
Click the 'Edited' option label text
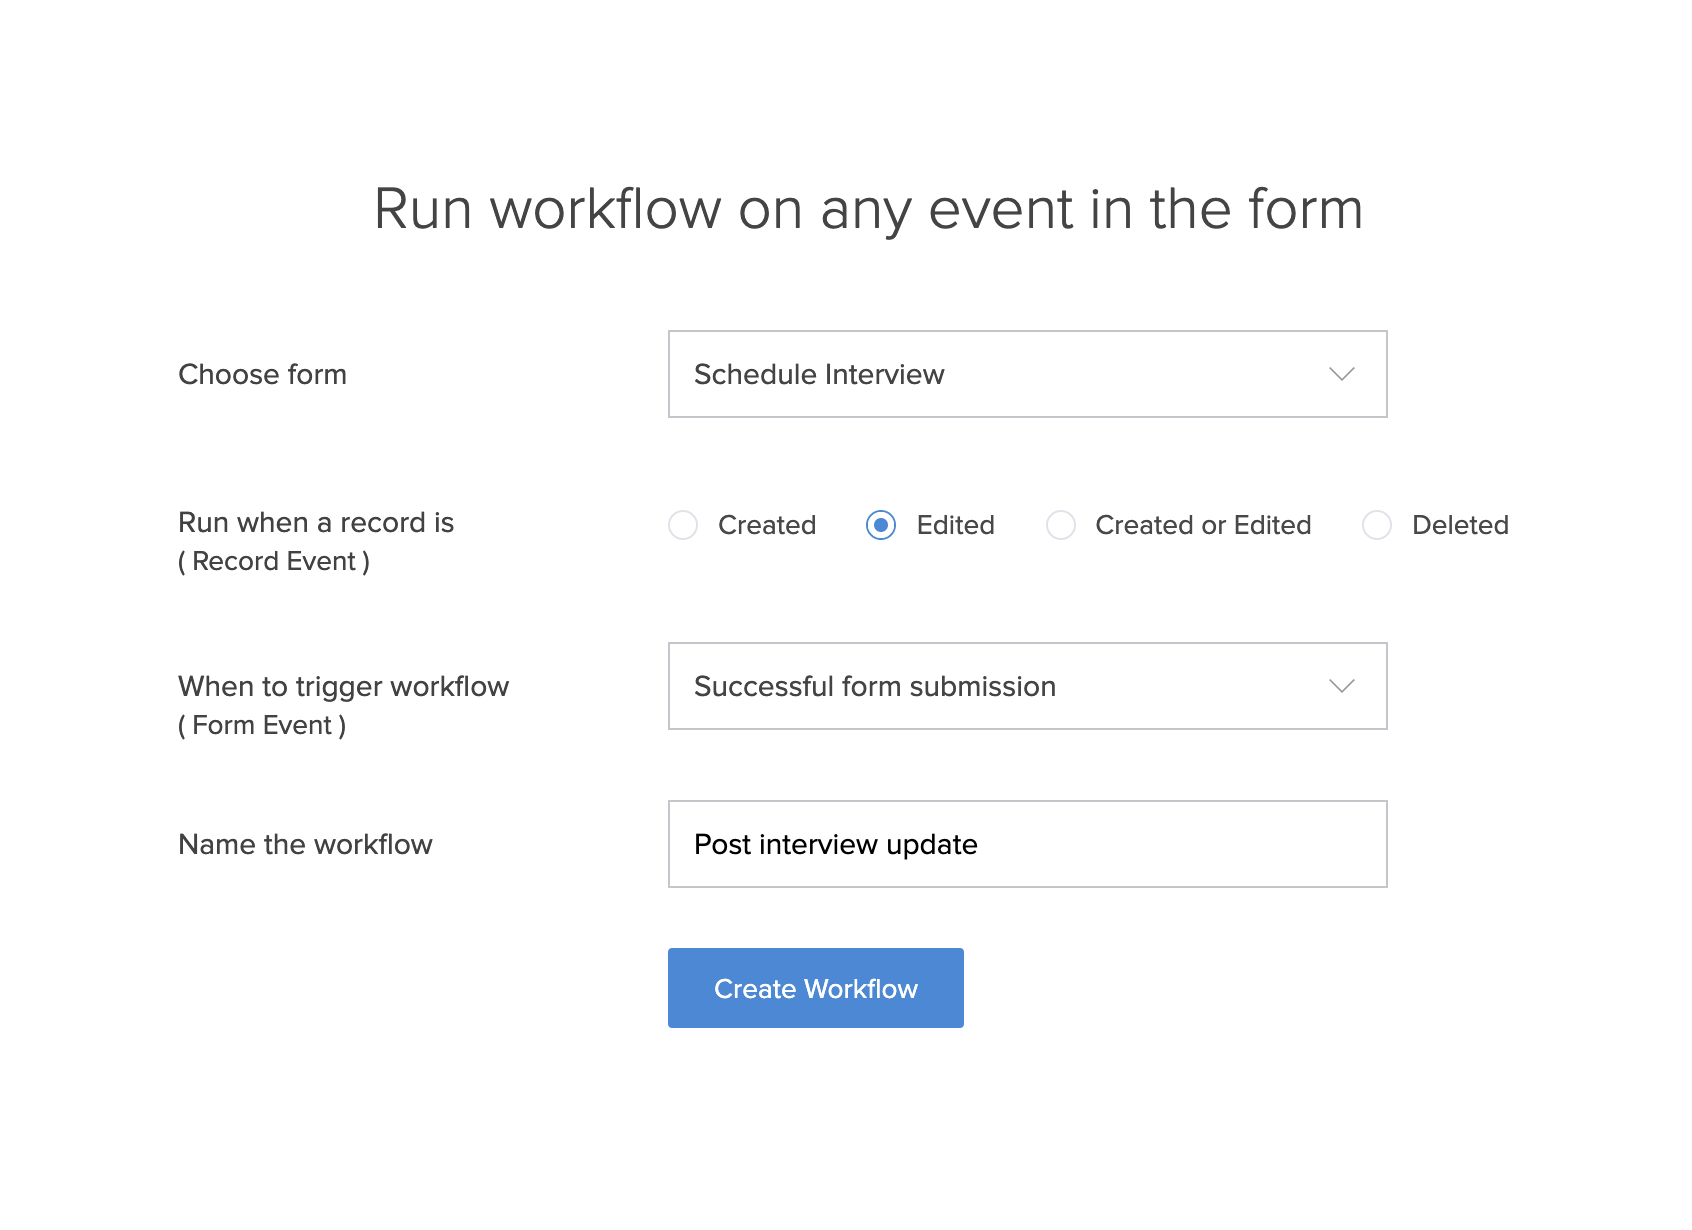click(955, 525)
